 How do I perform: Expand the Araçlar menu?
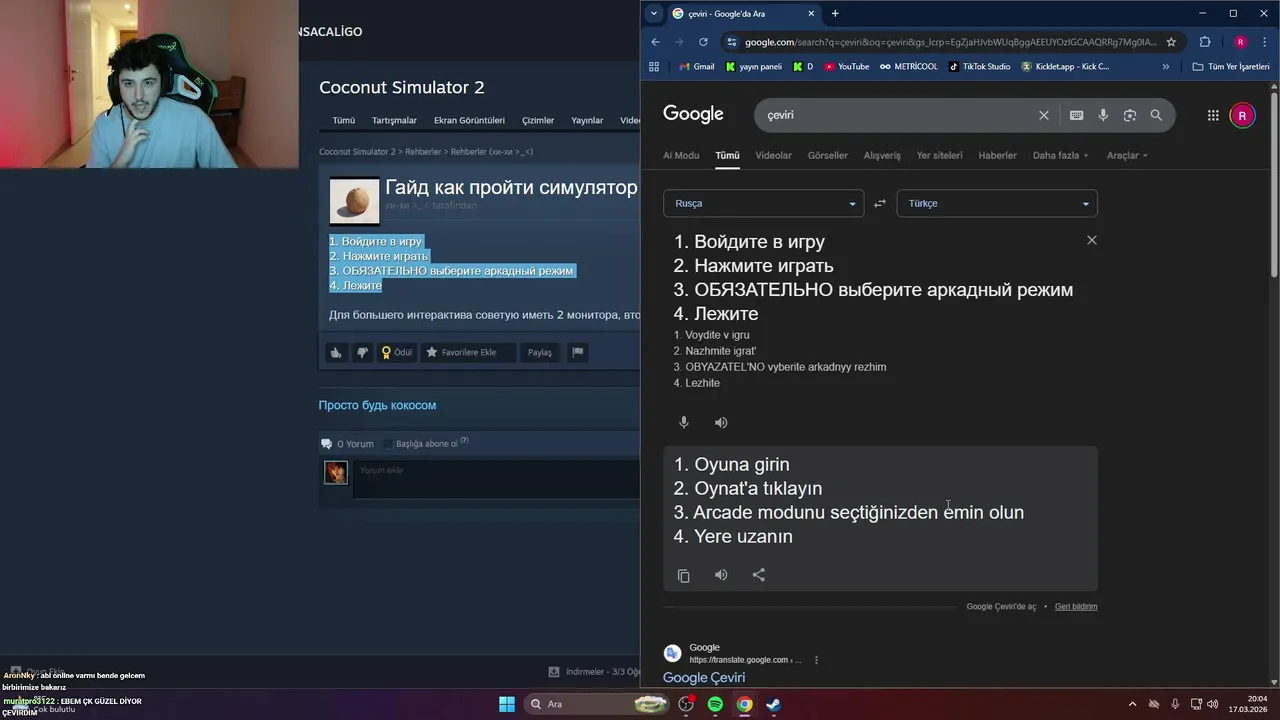[1127, 155]
